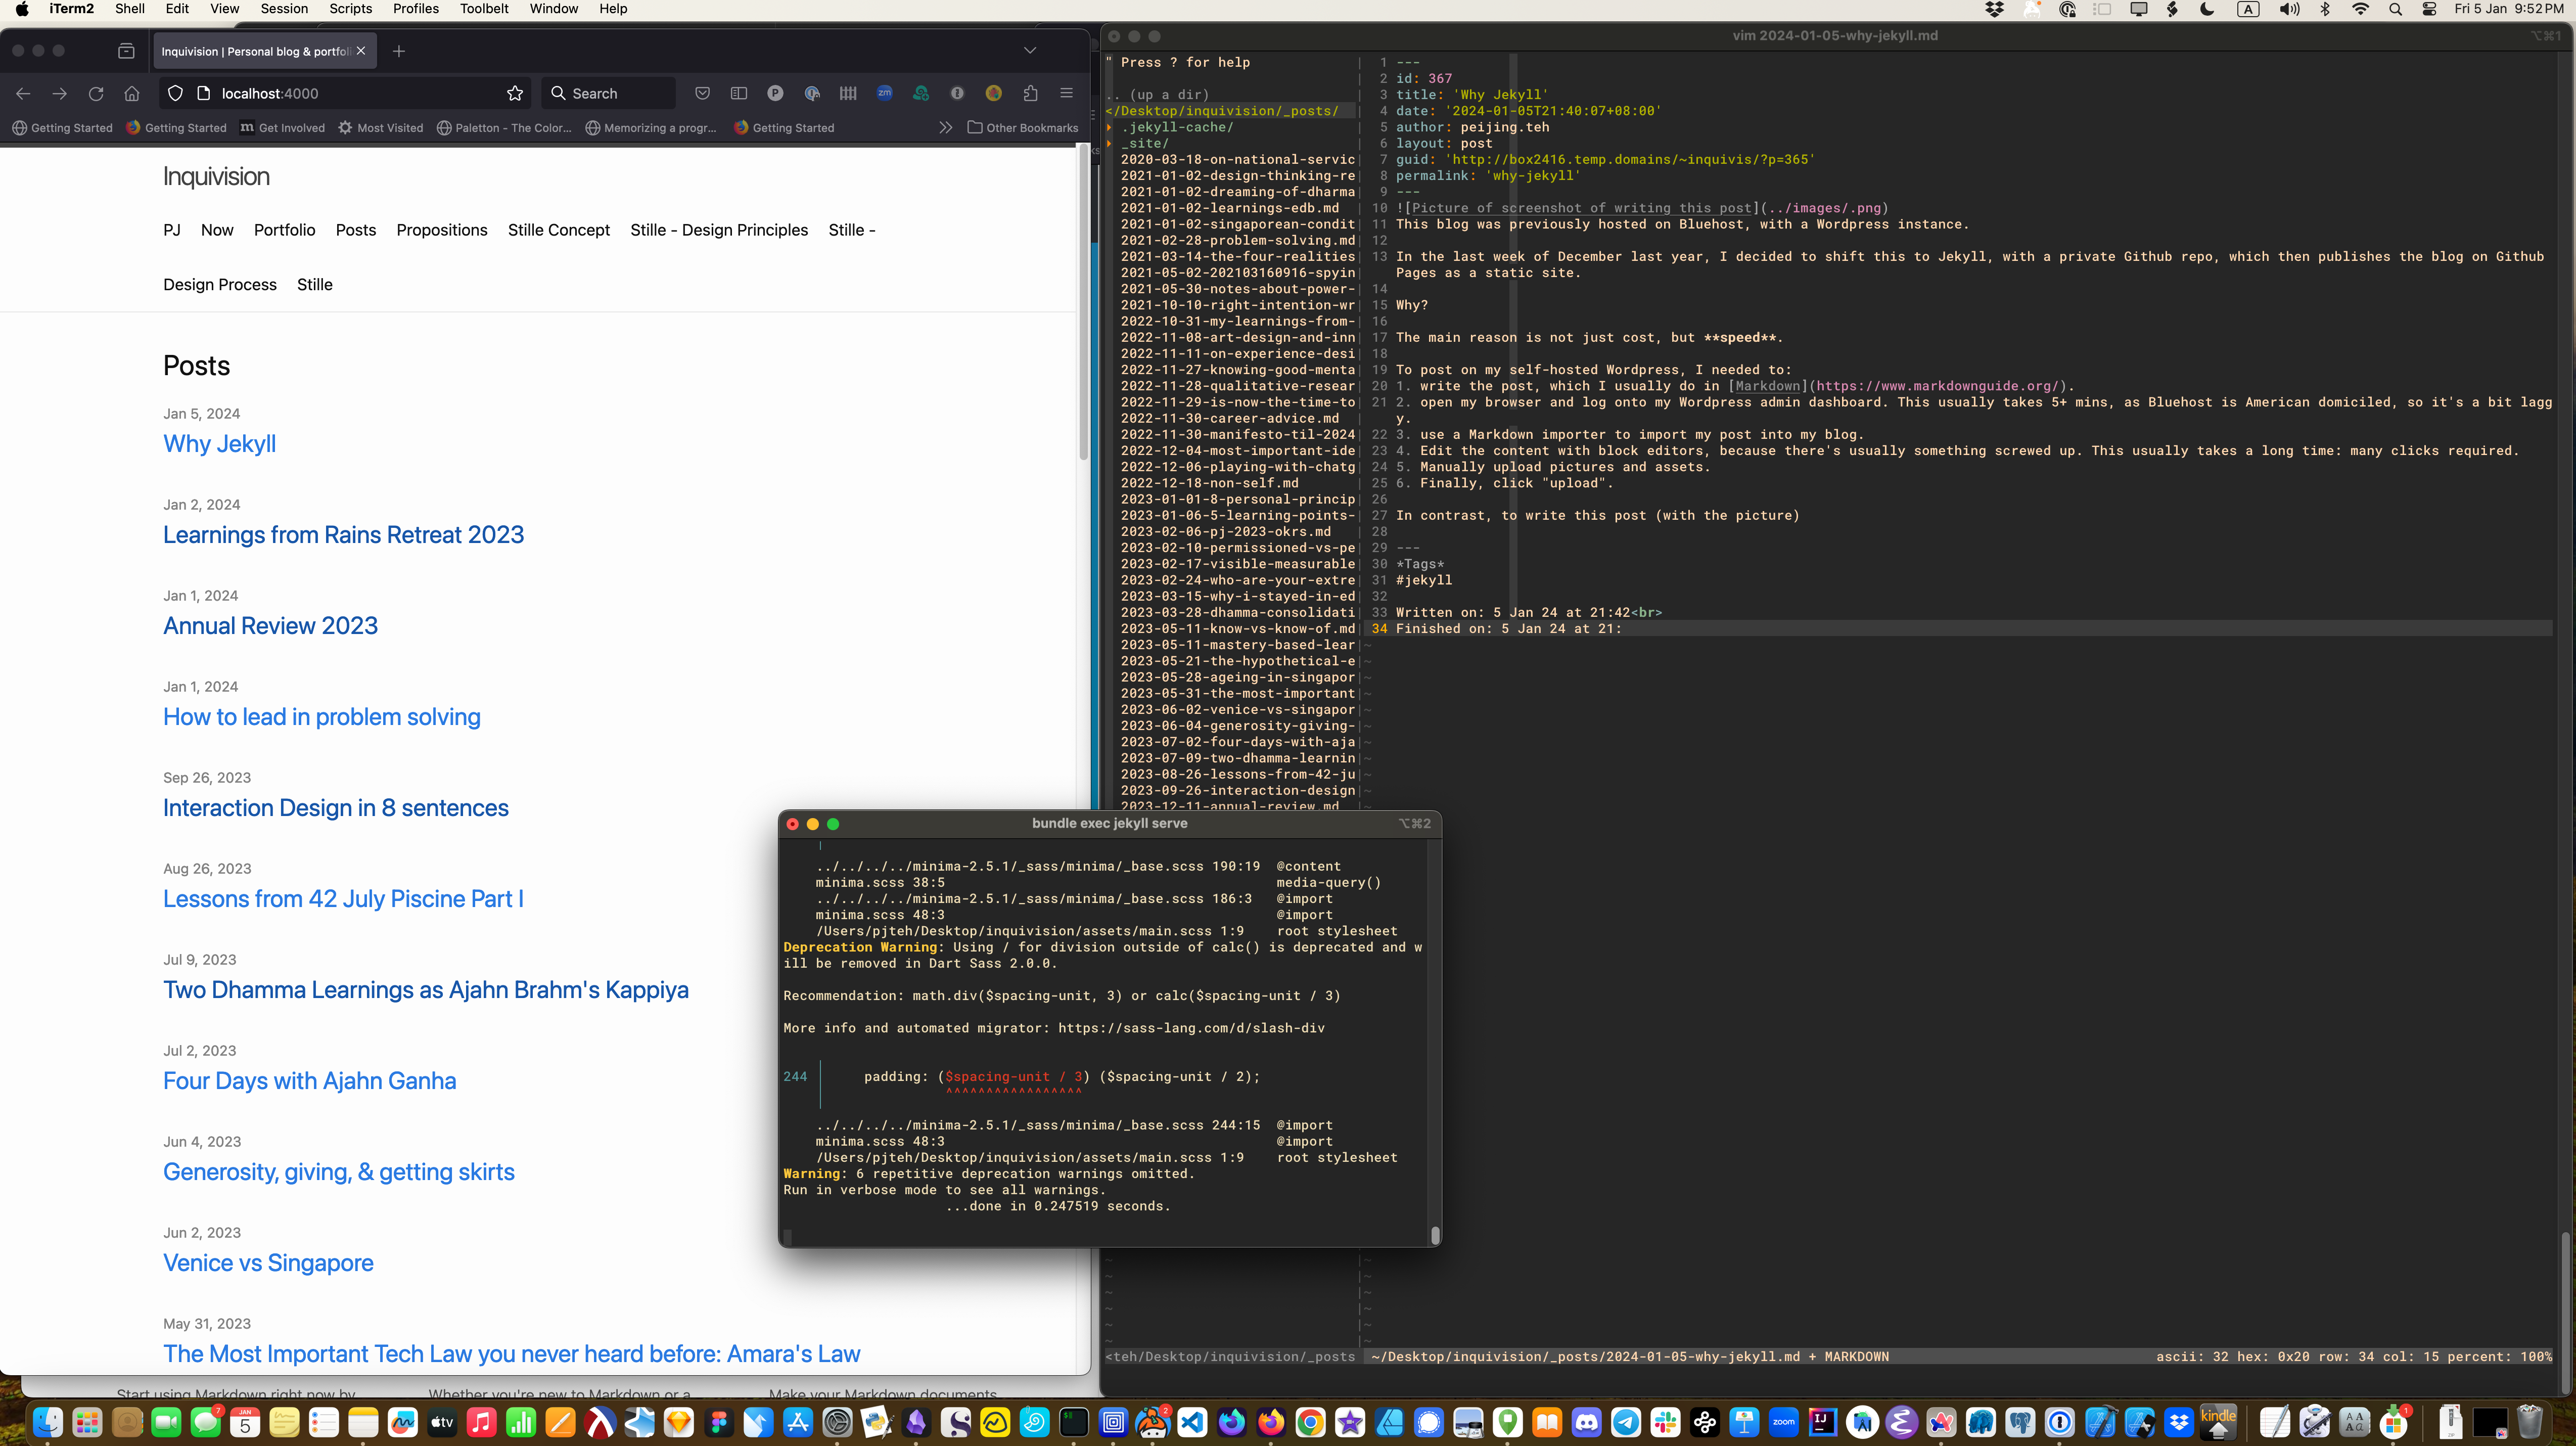Click the Zoom extension icon in toolbar

click(884, 93)
